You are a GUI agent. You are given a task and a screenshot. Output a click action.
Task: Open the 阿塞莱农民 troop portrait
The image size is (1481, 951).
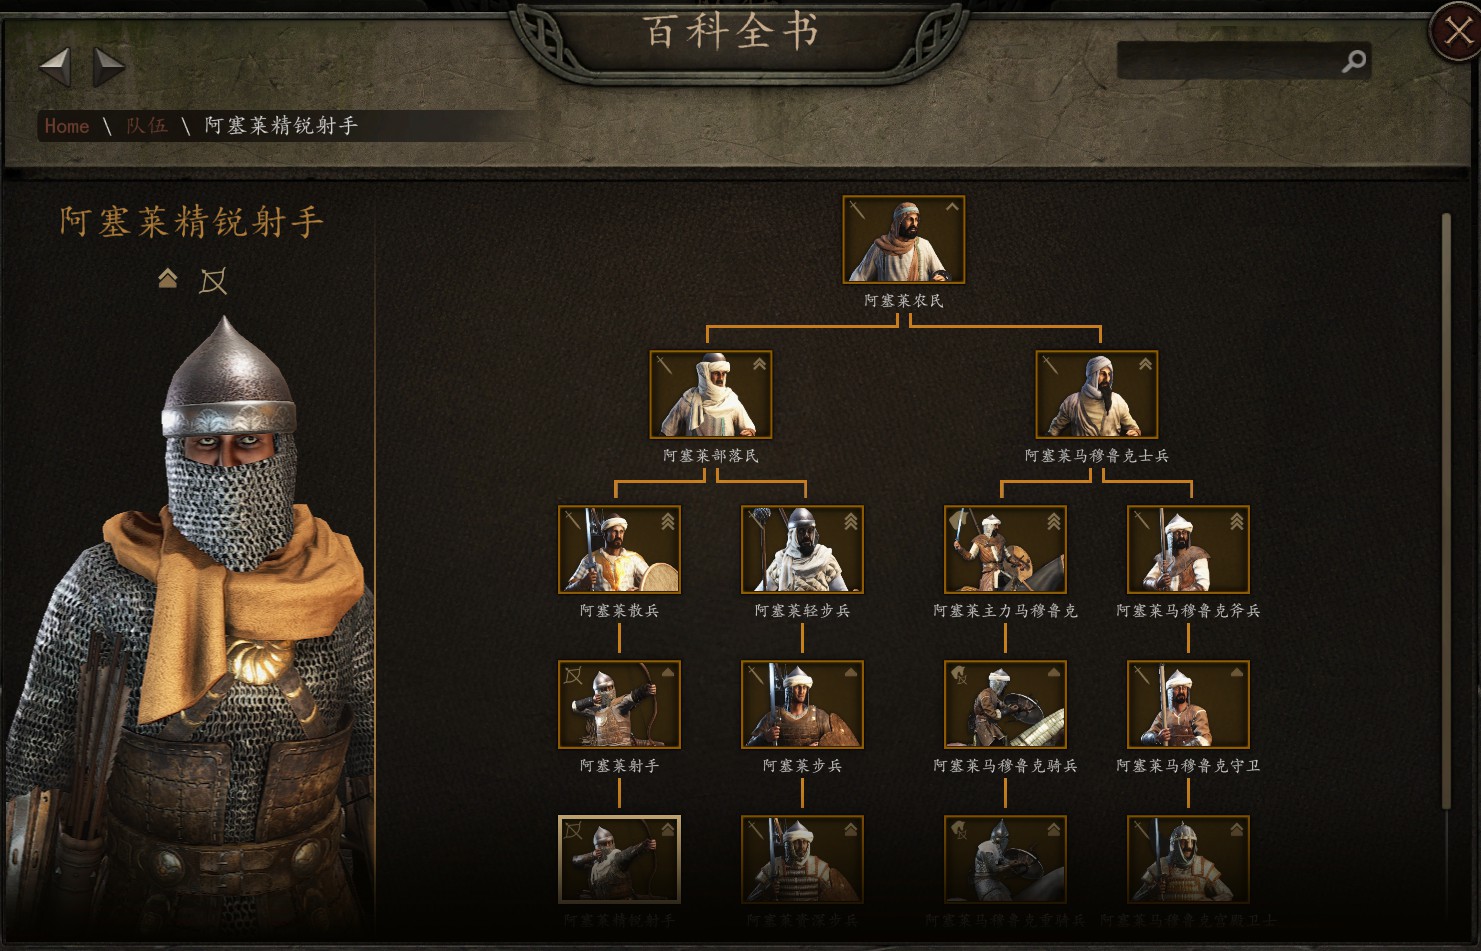click(903, 240)
